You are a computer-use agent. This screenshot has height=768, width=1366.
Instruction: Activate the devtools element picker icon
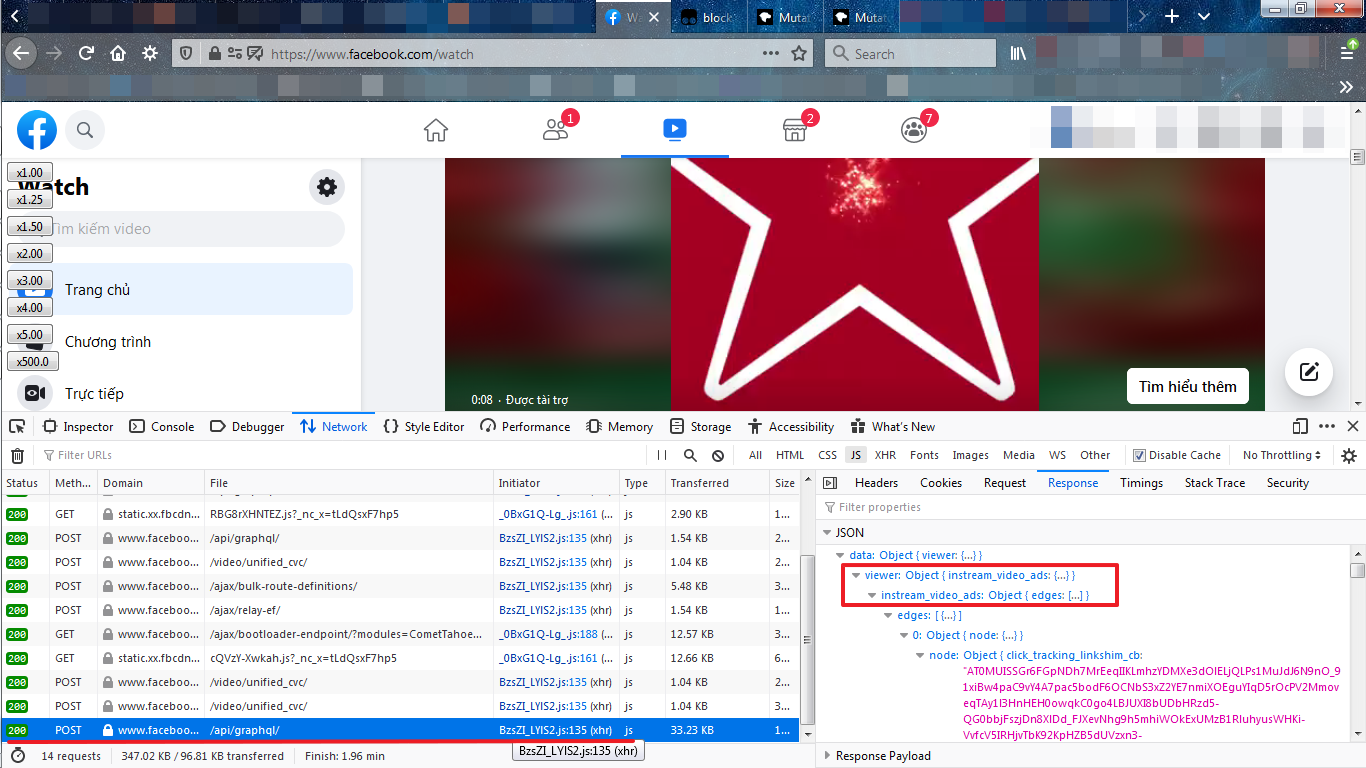coord(17,427)
